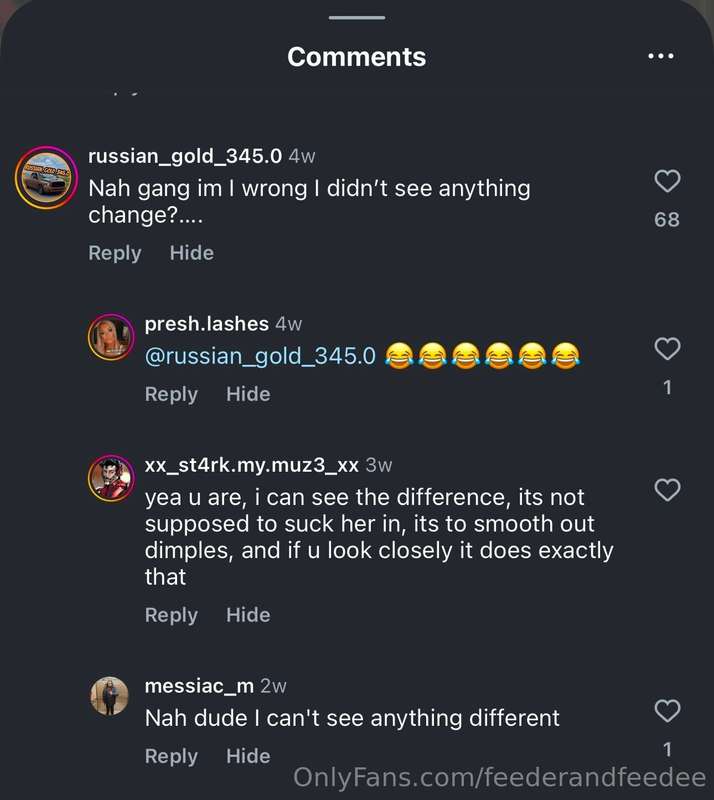Hide xx_st4rk.my.muz3_xx's comment
This screenshot has height=800, width=714.
tap(249, 615)
